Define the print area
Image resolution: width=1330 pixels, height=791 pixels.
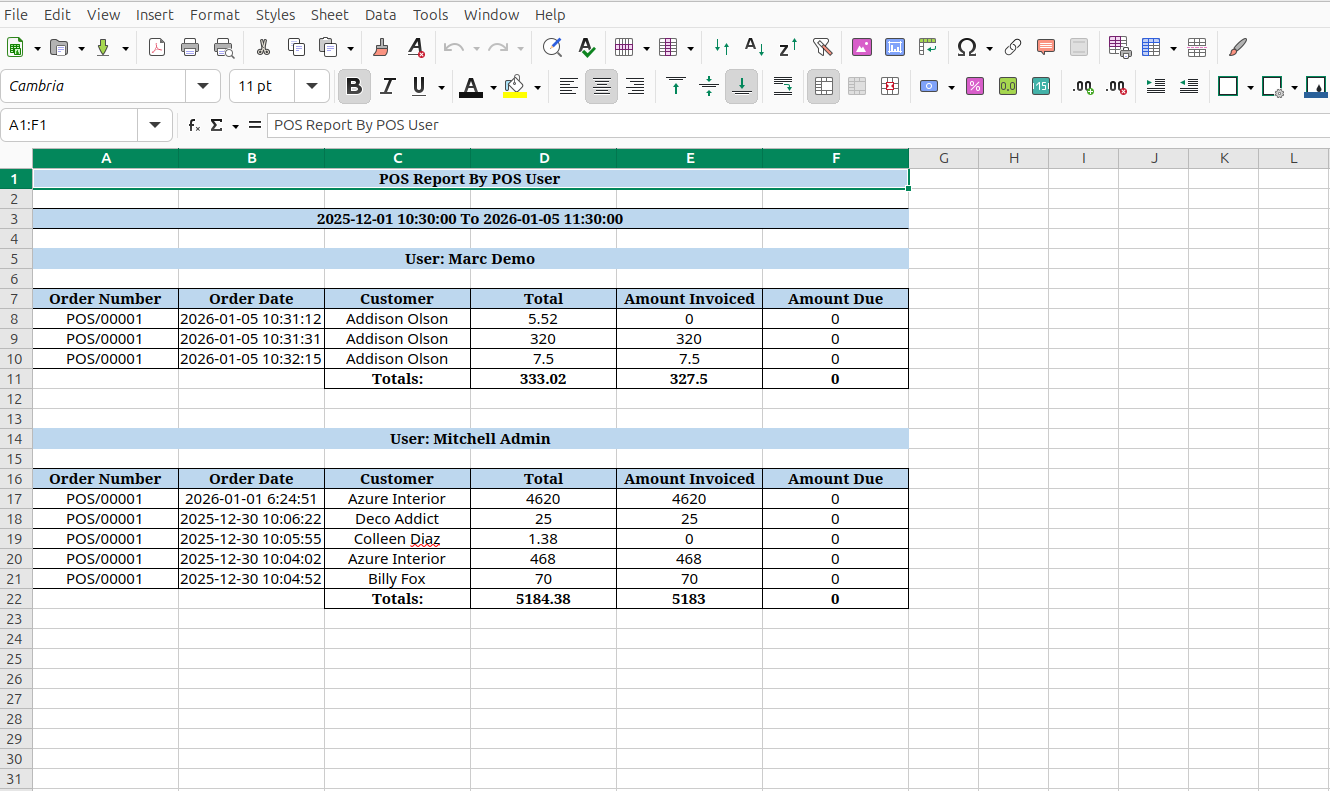click(1120, 47)
